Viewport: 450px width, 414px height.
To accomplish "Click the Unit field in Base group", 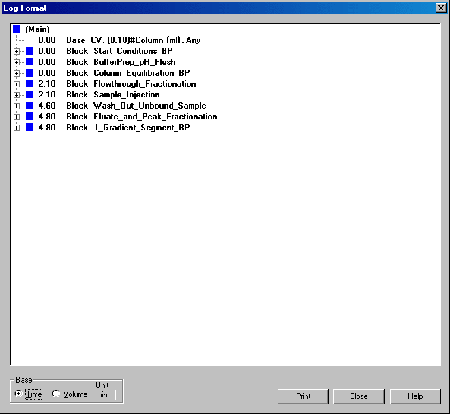I will (x=105, y=395).
